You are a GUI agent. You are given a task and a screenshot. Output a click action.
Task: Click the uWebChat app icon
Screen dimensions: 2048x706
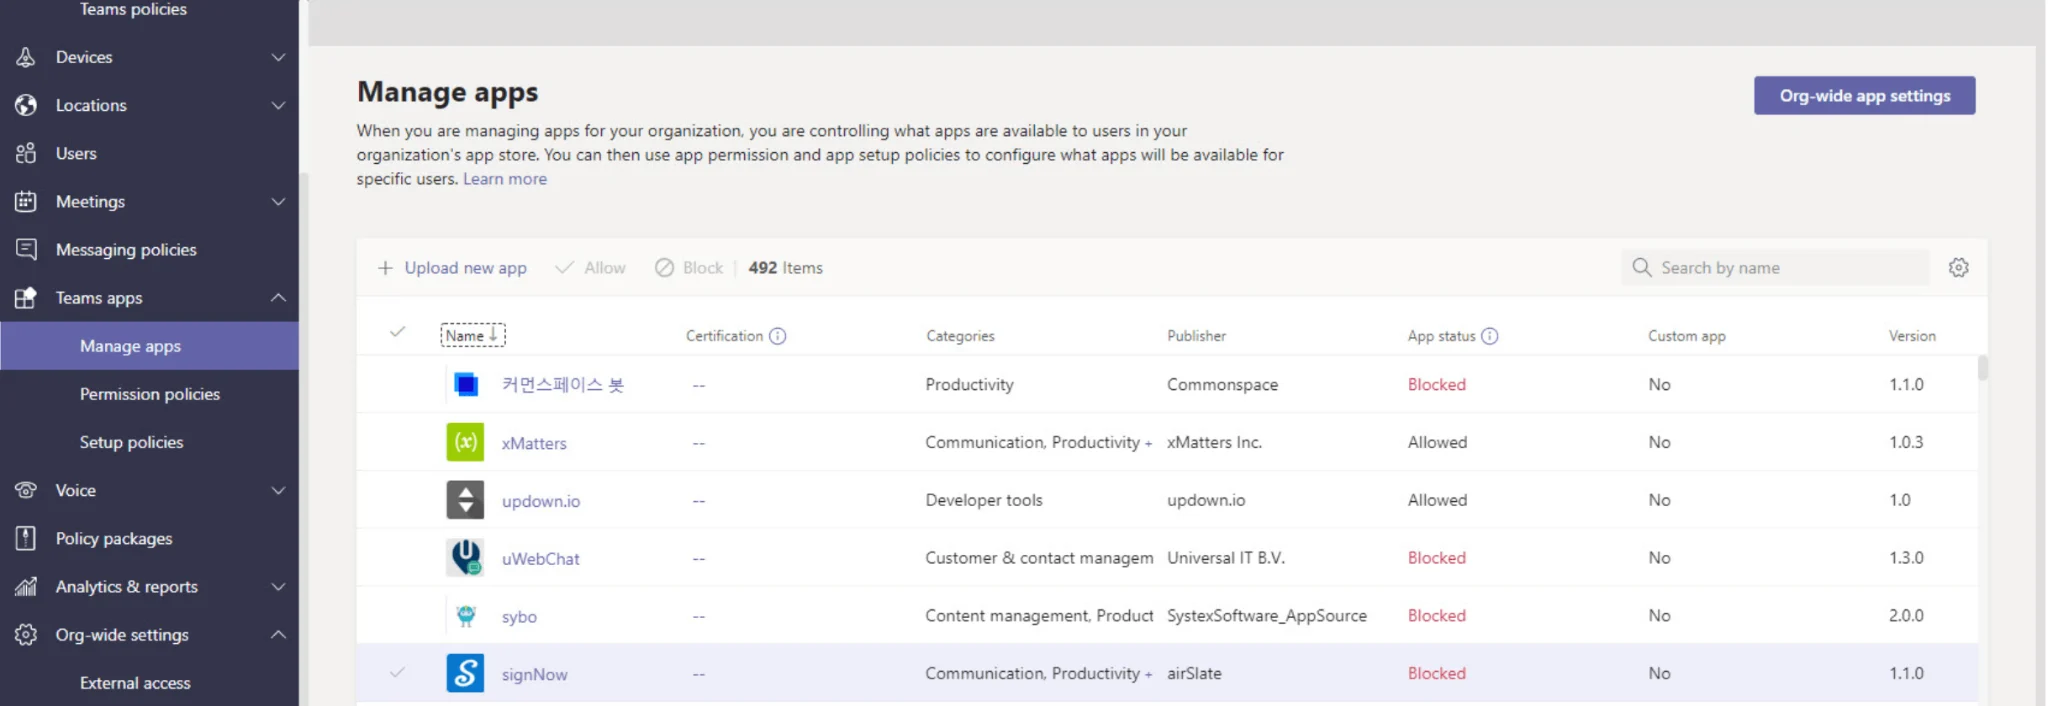(465, 557)
